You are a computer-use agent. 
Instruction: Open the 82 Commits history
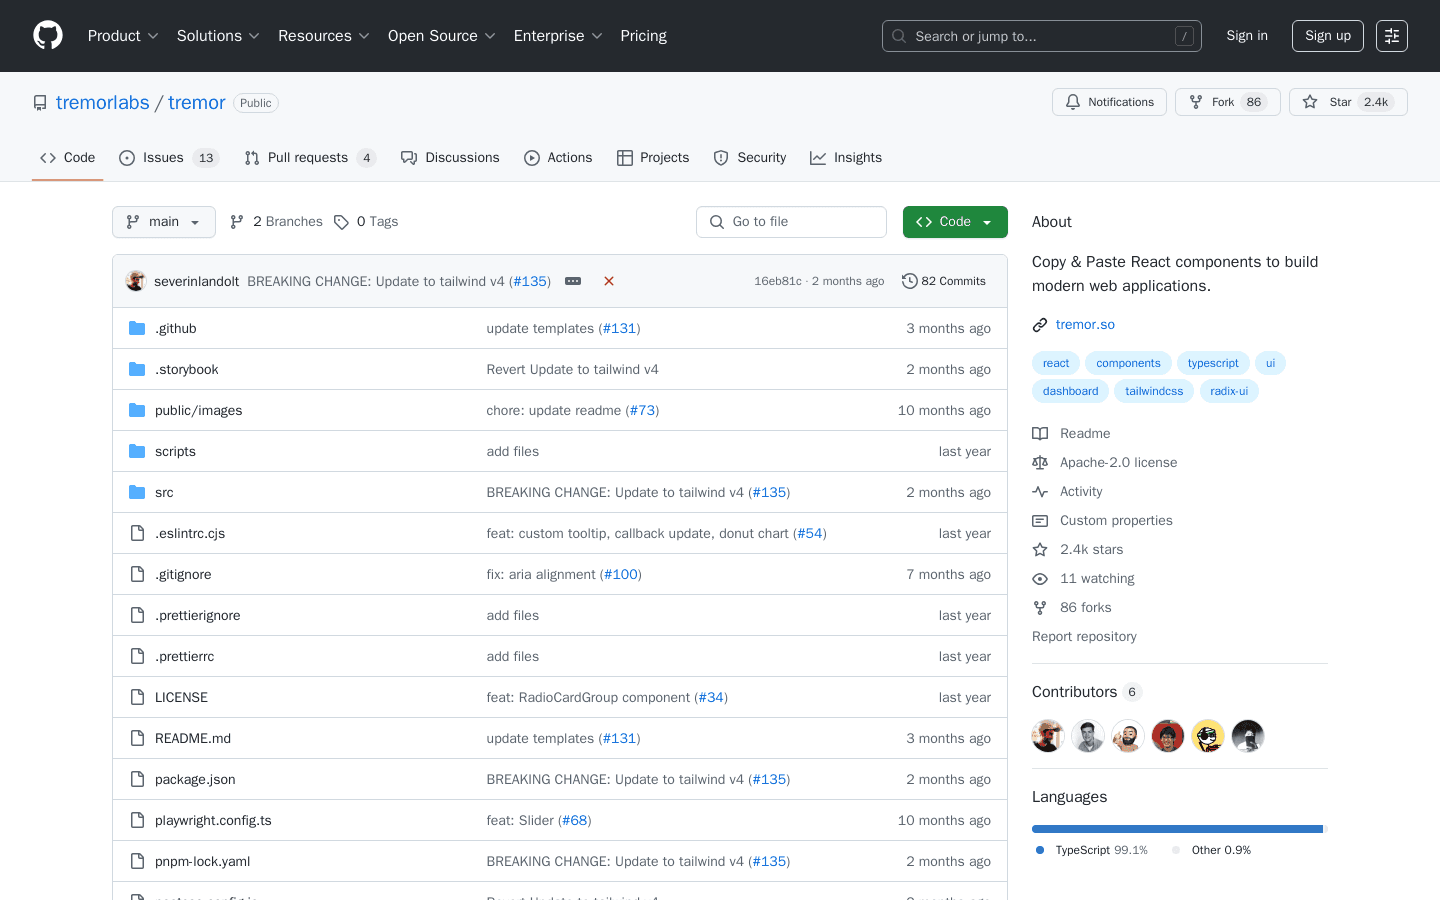tap(943, 281)
